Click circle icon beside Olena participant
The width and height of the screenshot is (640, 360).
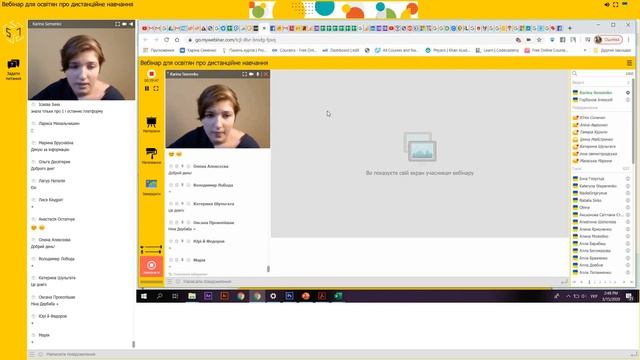click(628, 207)
